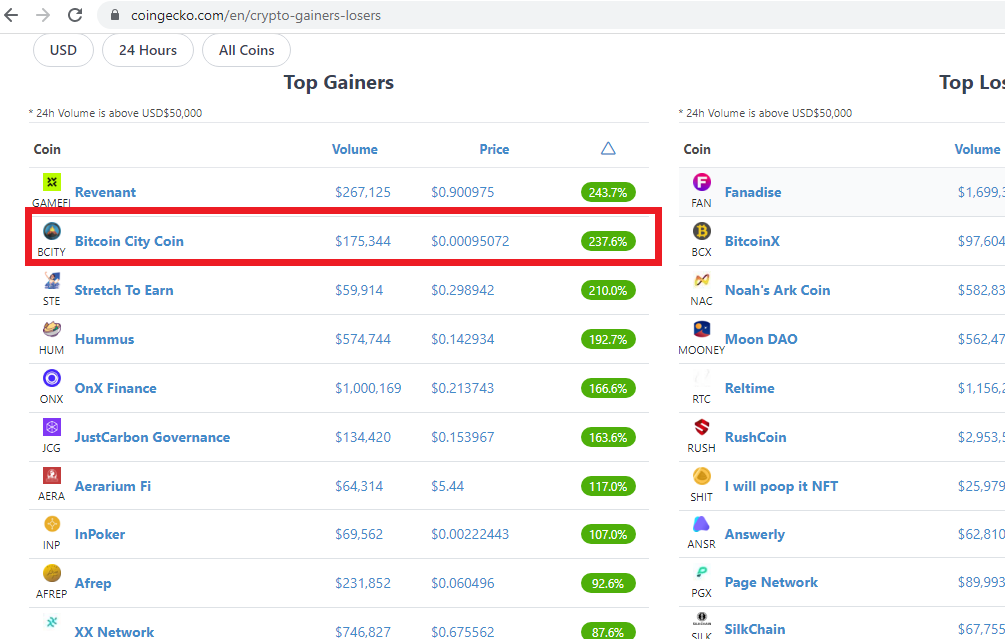Open the BitcoinX coin link
The width and height of the screenshot is (1005, 639).
click(x=752, y=241)
